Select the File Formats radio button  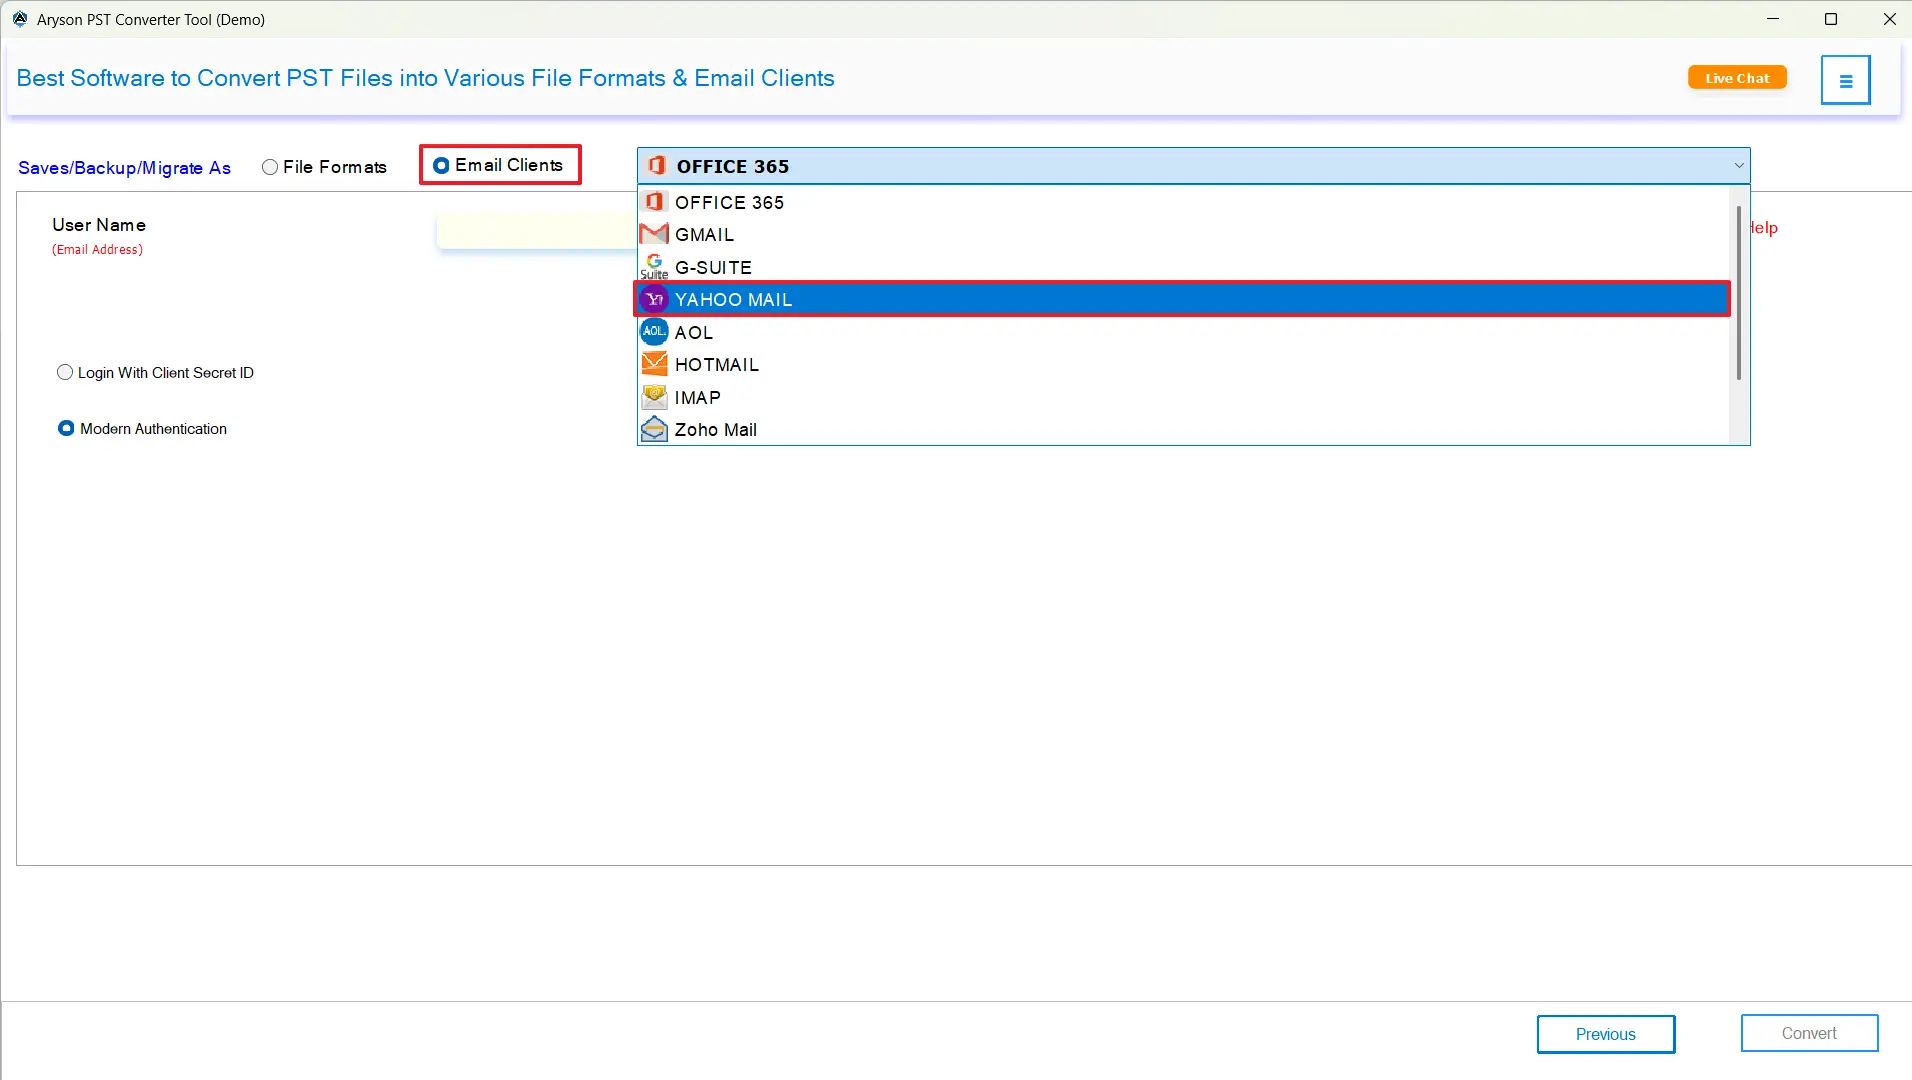pos(270,167)
